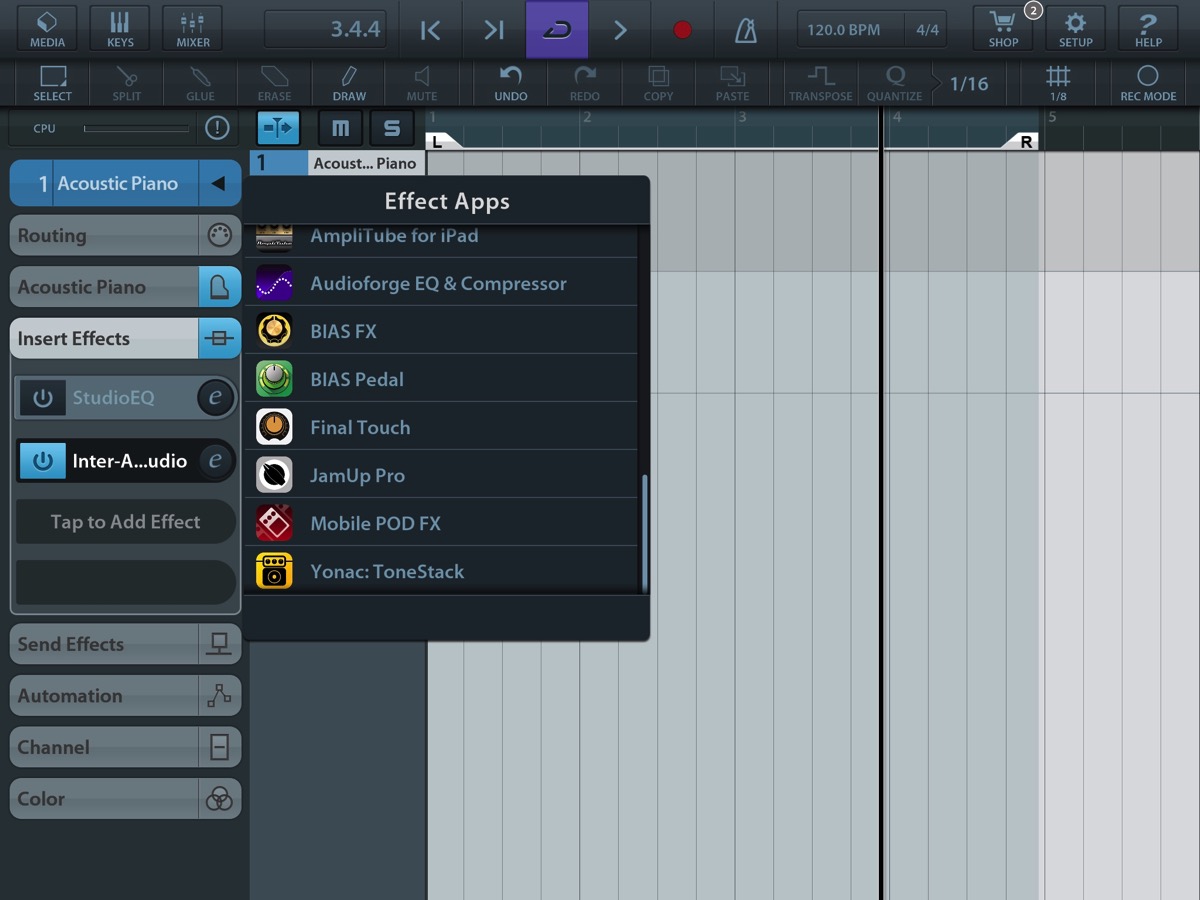Image resolution: width=1200 pixels, height=900 pixels.
Task: Click the 3.4.4 position display
Action: [326, 30]
